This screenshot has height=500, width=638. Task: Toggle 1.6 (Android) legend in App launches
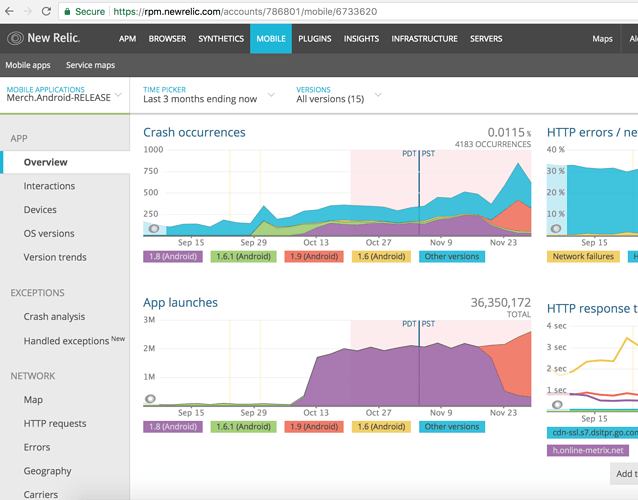click(381, 427)
